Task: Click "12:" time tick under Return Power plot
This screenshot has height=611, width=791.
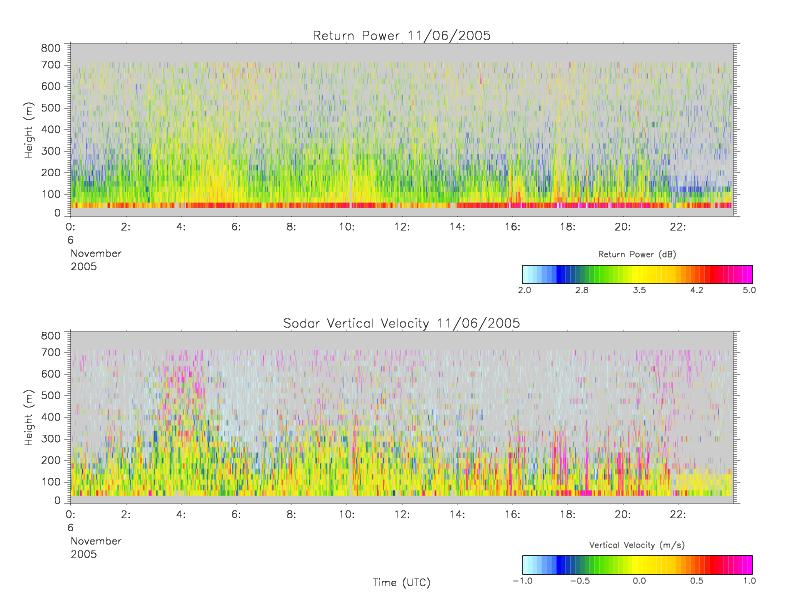Action: tap(402, 227)
